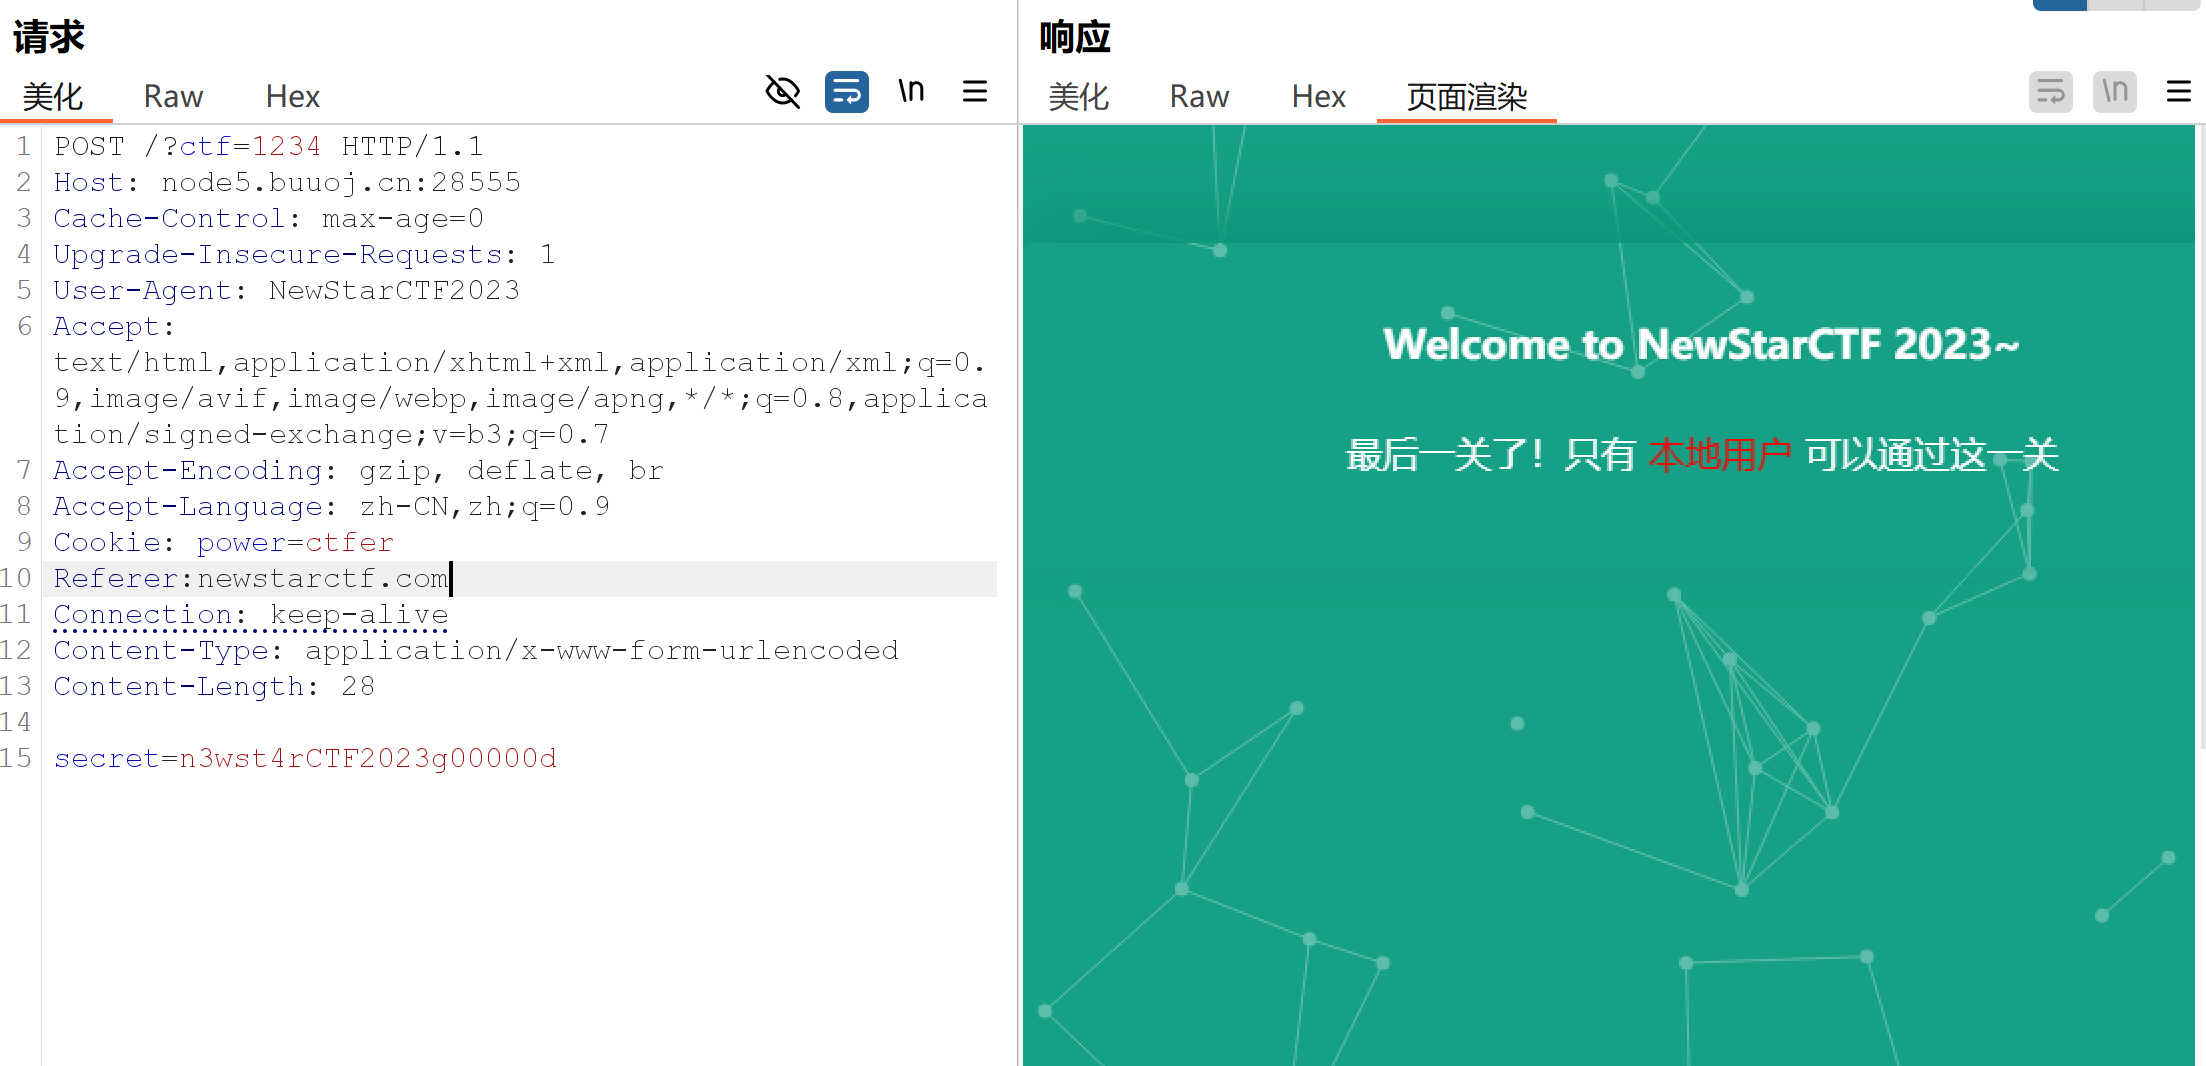Click the Accept-Encoding header line
Image resolution: width=2206 pixels, height=1066 pixels.
tap(358, 471)
